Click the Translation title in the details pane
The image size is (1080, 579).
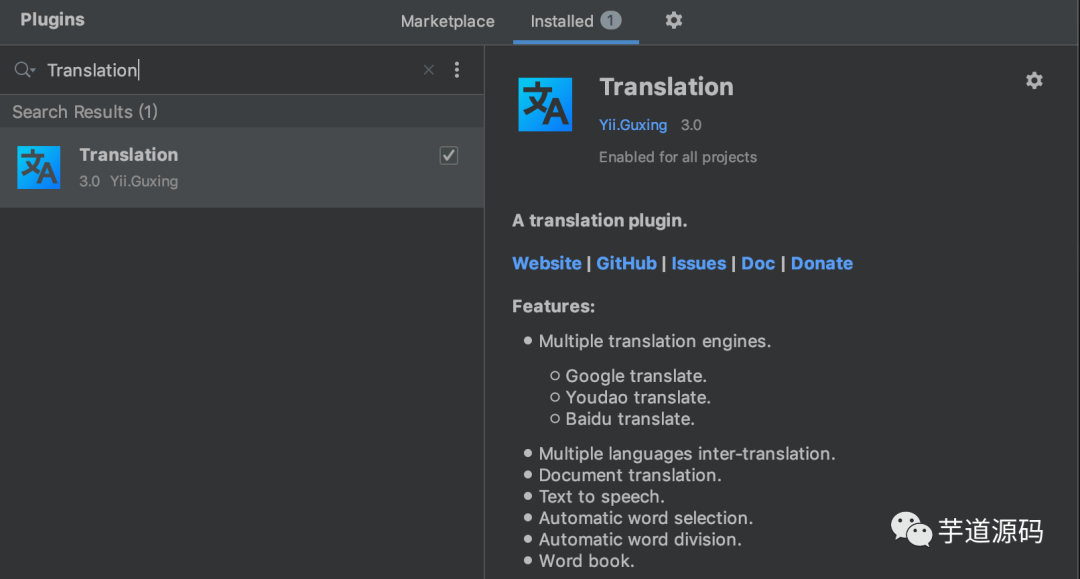pyautogui.click(x=666, y=87)
